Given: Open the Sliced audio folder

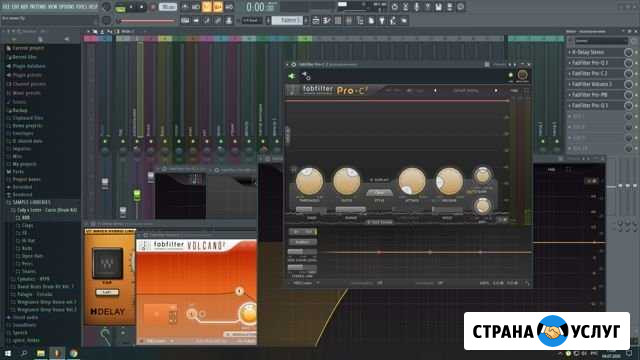Looking at the screenshot, I should click(x=25, y=317).
